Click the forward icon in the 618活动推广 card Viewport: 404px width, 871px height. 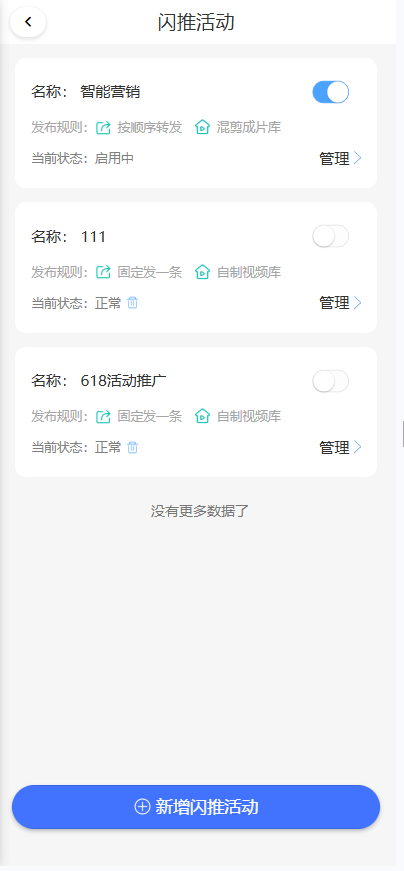pyautogui.click(x=103, y=416)
